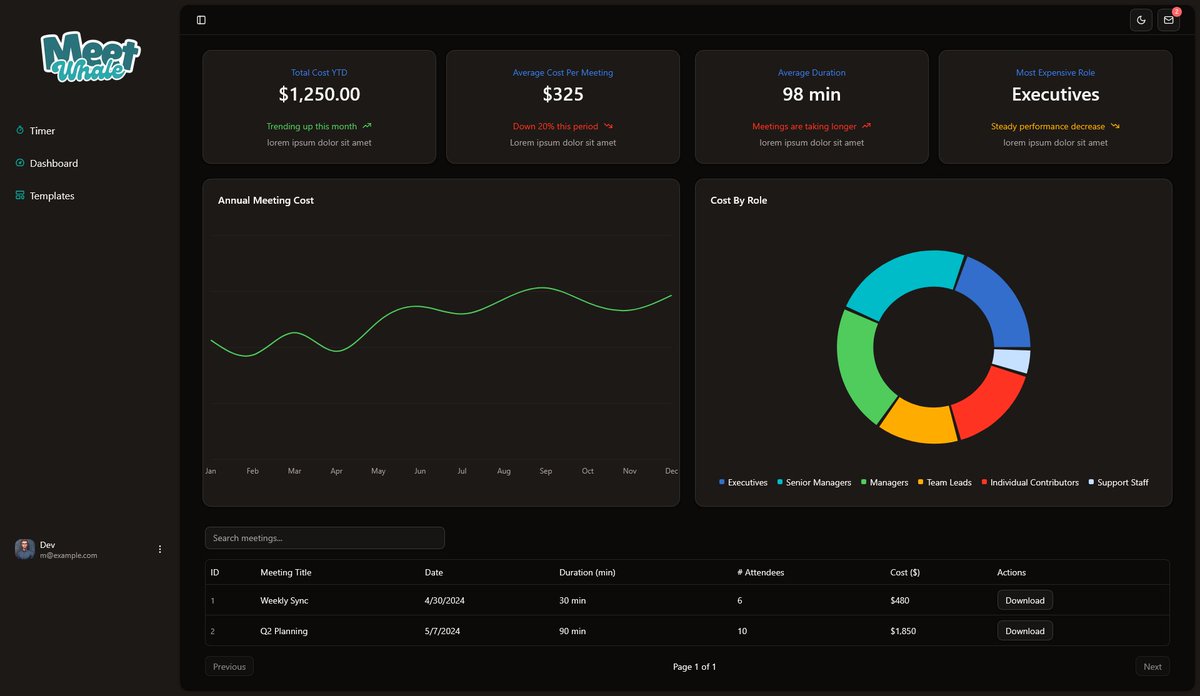Click the Total Cost YTD value $1,250.00
The width and height of the screenshot is (1200, 696).
319,95
